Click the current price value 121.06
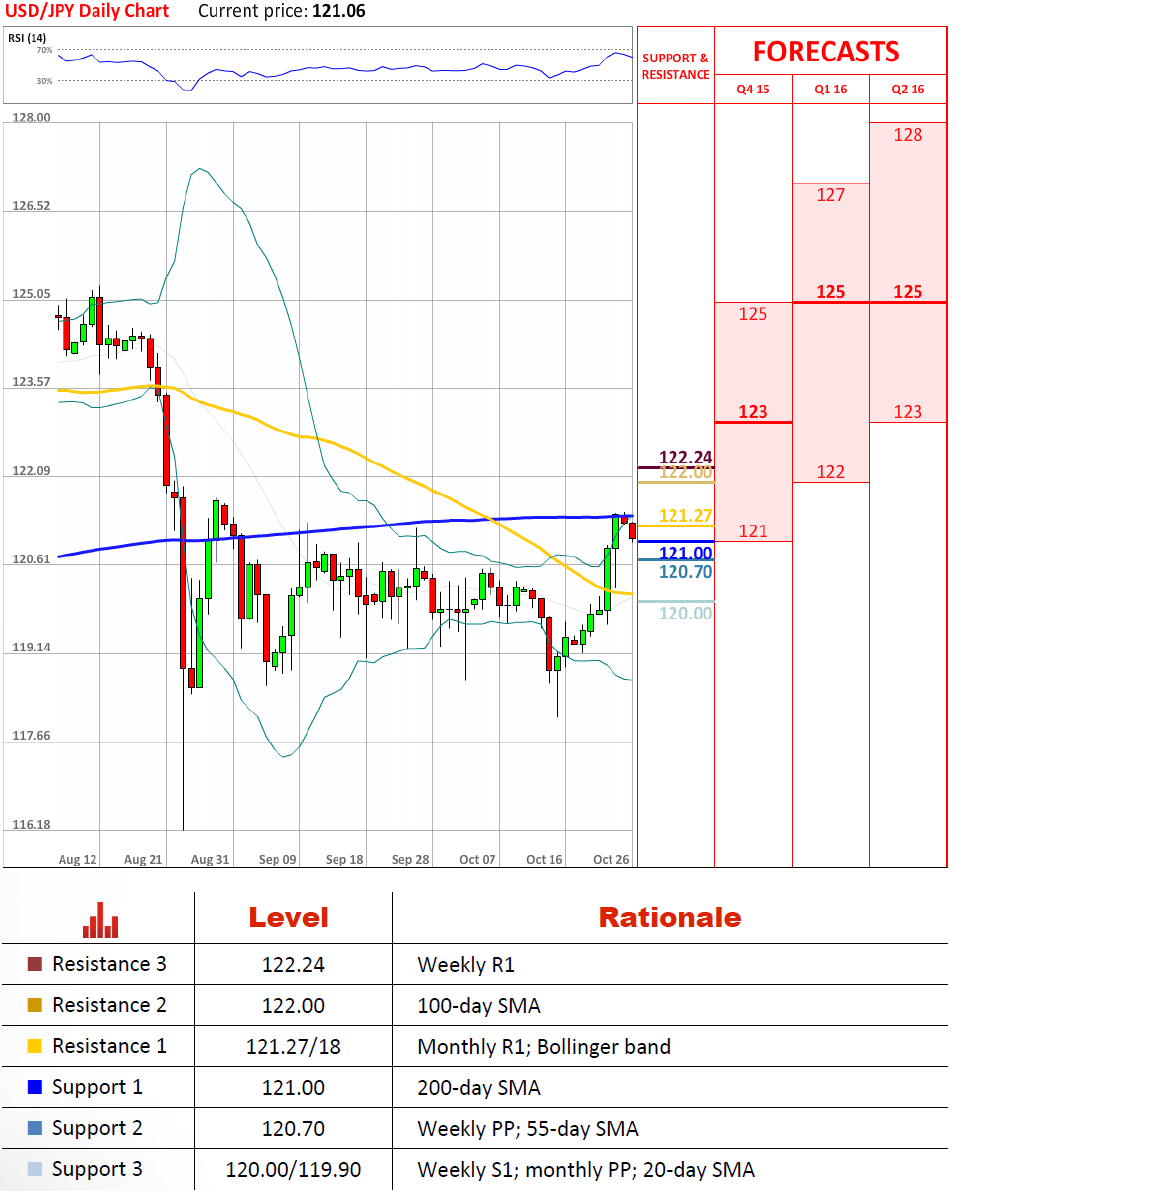Screen dimensions: 1152x1191 point(339,11)
